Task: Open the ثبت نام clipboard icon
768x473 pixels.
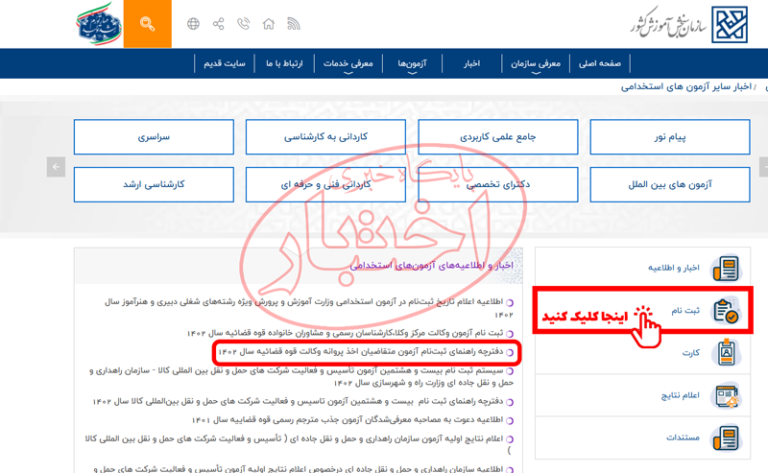Action: click(724, 311)
